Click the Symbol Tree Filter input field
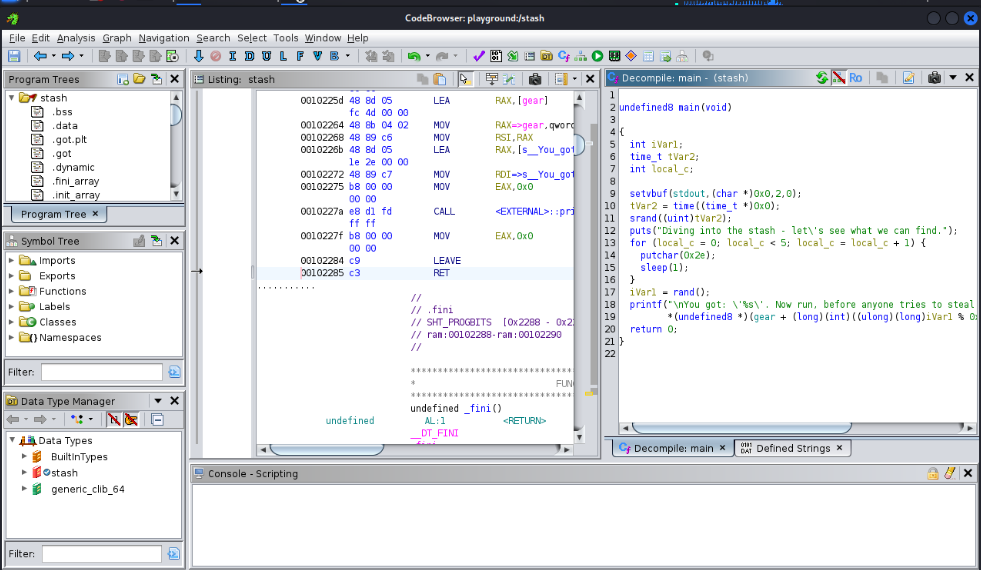Viewport: 981px width, 570px height. tap(101, 372)
